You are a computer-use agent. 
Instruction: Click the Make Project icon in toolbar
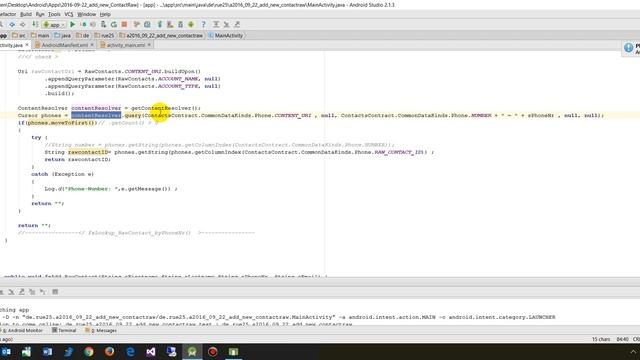[x=35, y=24]
